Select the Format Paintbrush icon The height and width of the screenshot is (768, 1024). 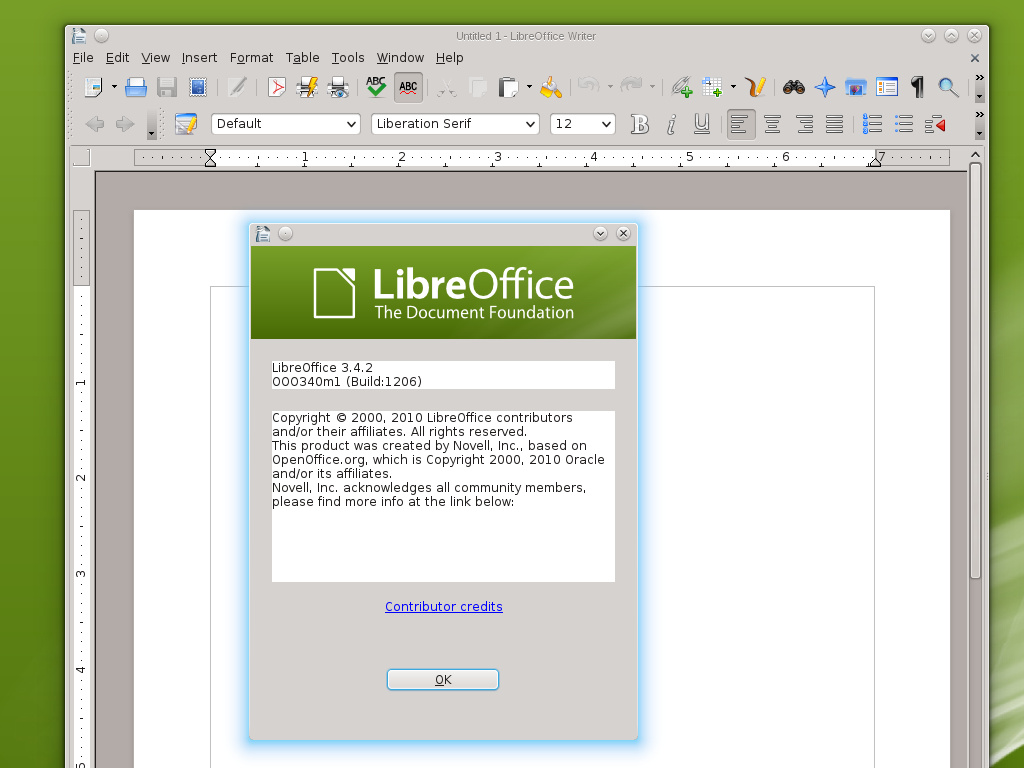click(x=551, y=87)
